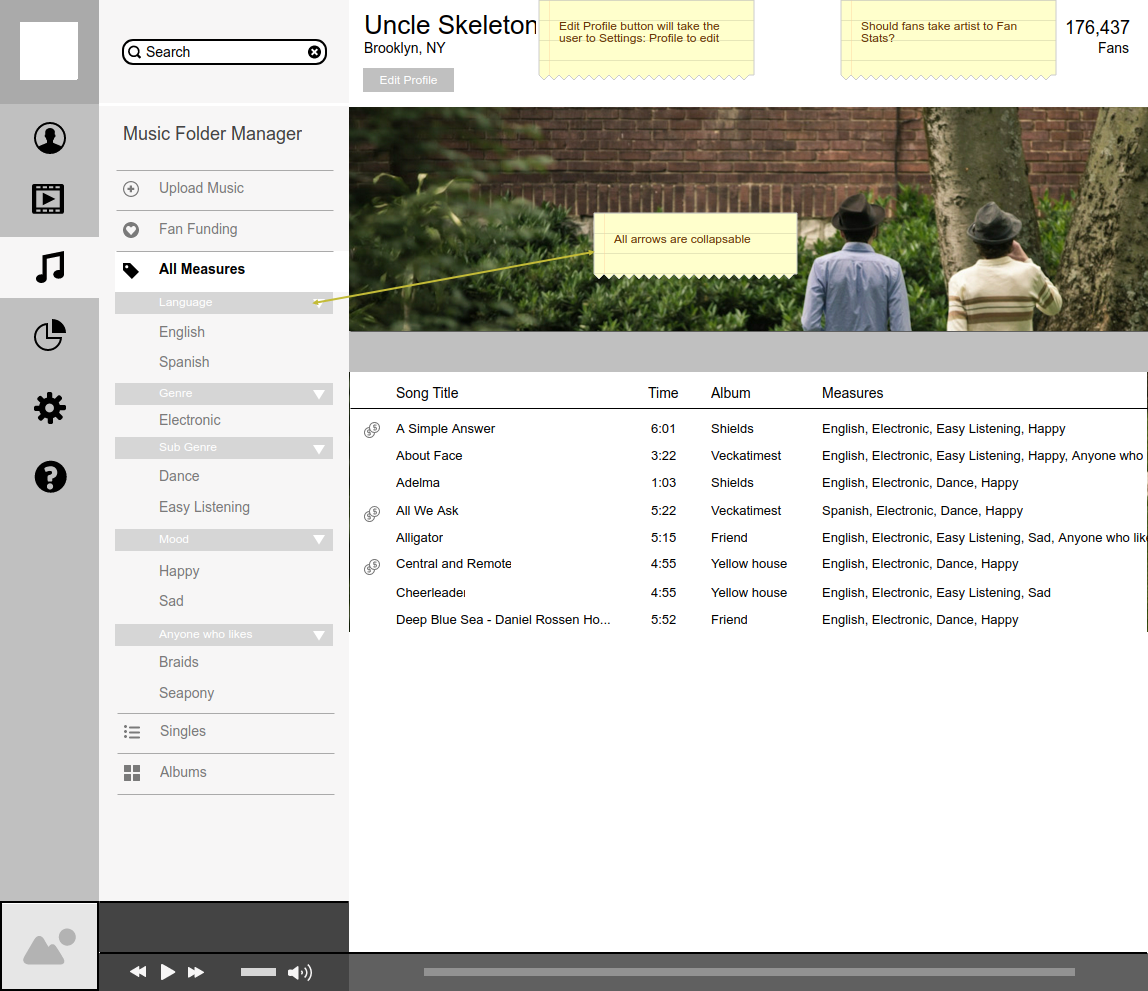
Task: Rewind with the player's previous button
Action: (138, 972)
